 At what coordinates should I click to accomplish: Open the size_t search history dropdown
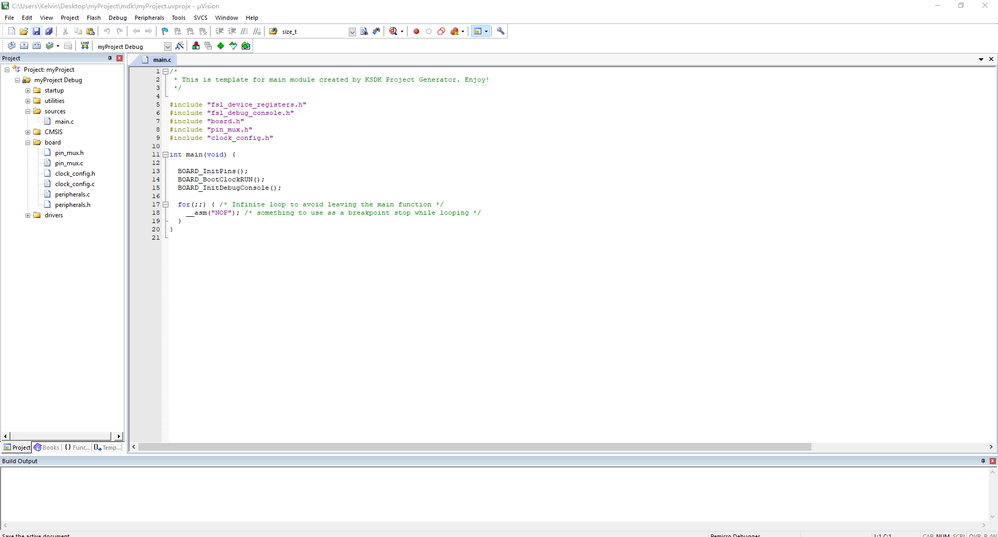tap(352, 32)
